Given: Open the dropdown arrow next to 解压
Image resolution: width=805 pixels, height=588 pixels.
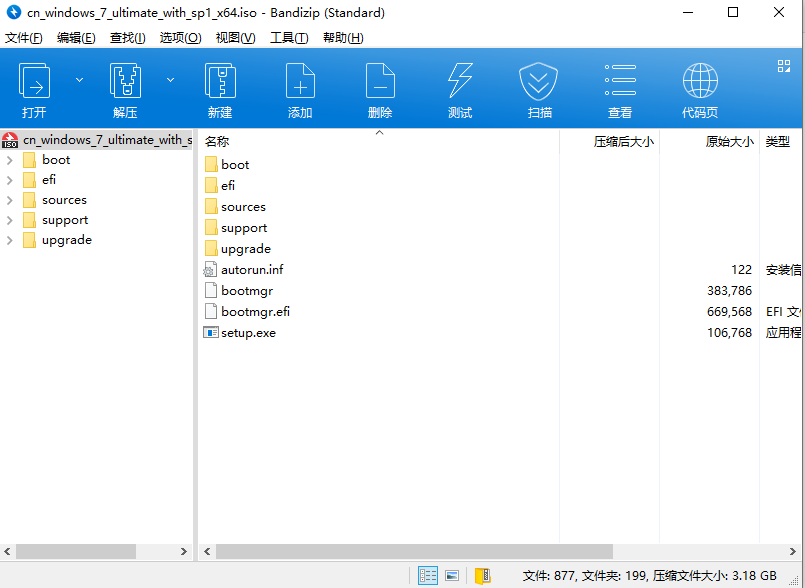Looking at the screenshot, I should (170, 80).
